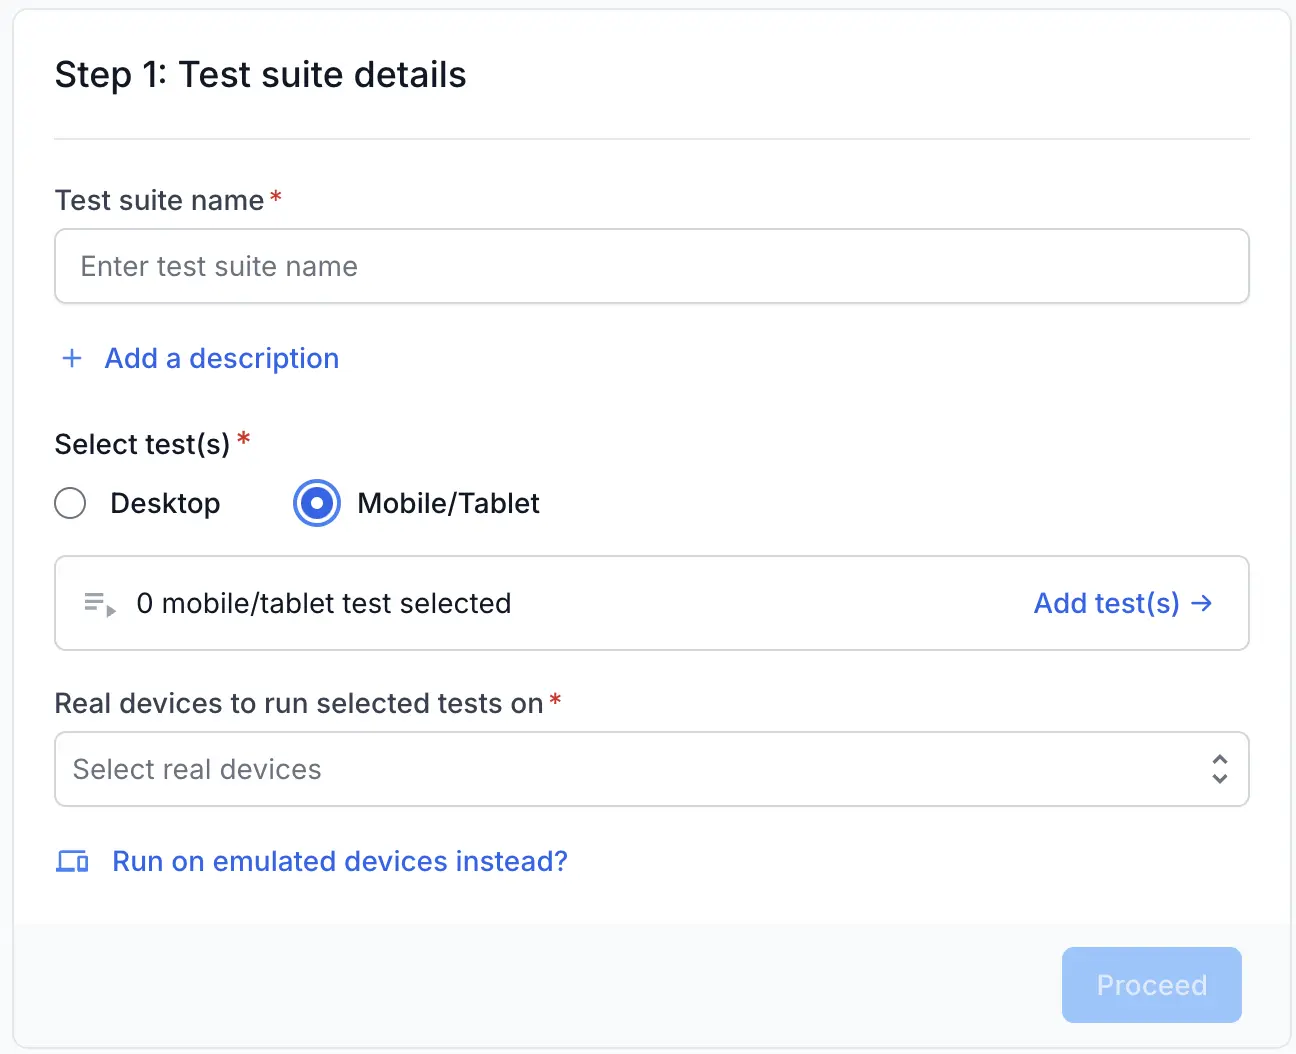Image resolution: width=1296 pixels, height=1054 pixels.
Task: Click the Real devices to run selected tests on label
Action: (298, 703)
